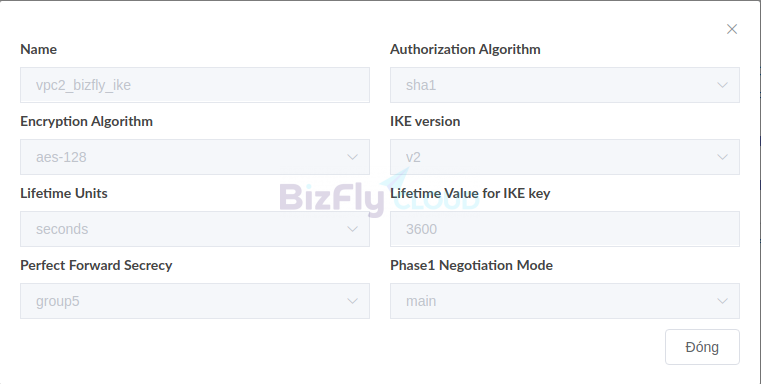Open the Authorization Algorithm chevron arrow
The height and width of the screenshot is (384, 761).
click(722, 85)
